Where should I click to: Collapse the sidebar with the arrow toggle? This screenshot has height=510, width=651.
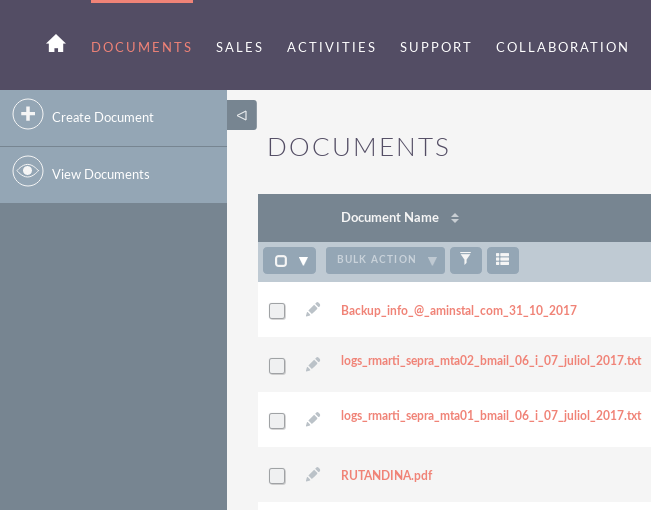[x=242, y=115]
